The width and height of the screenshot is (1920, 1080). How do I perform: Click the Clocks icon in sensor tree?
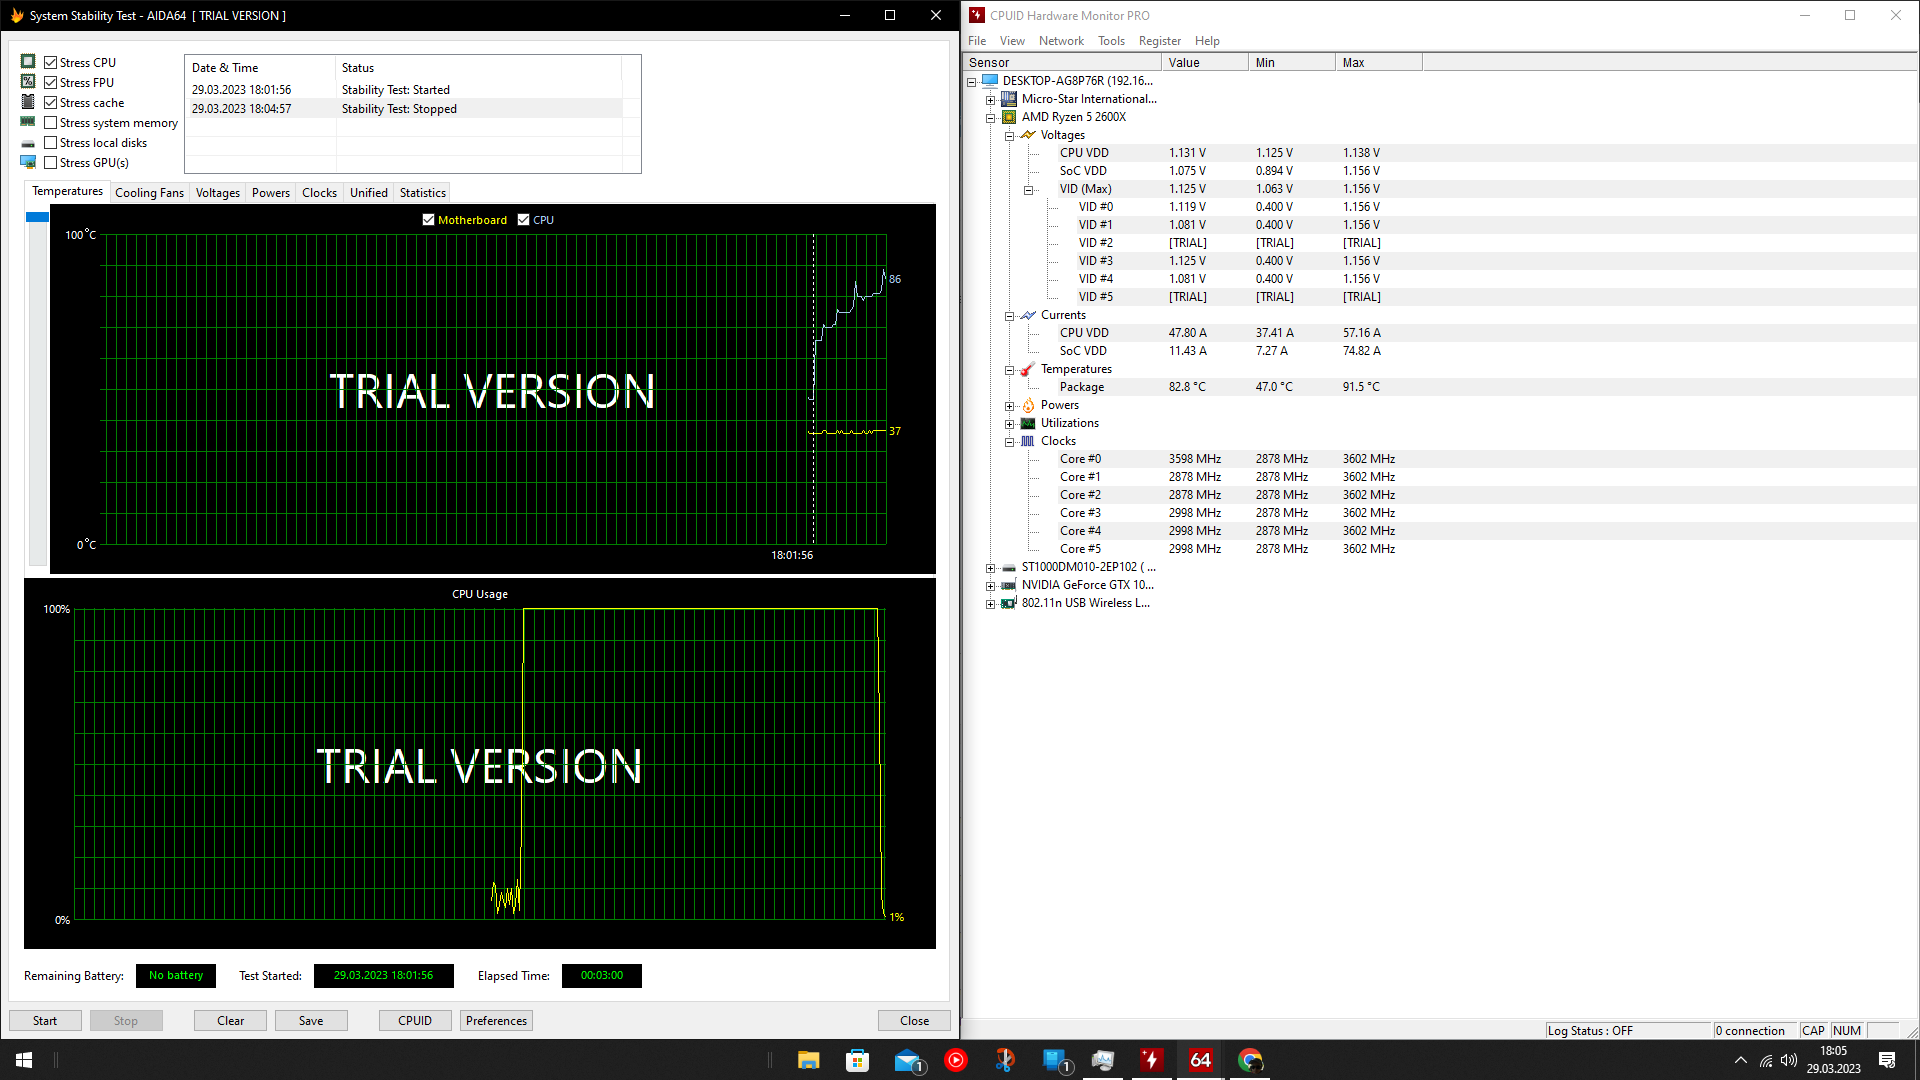pyautogui.click(x=1027, y=441)
